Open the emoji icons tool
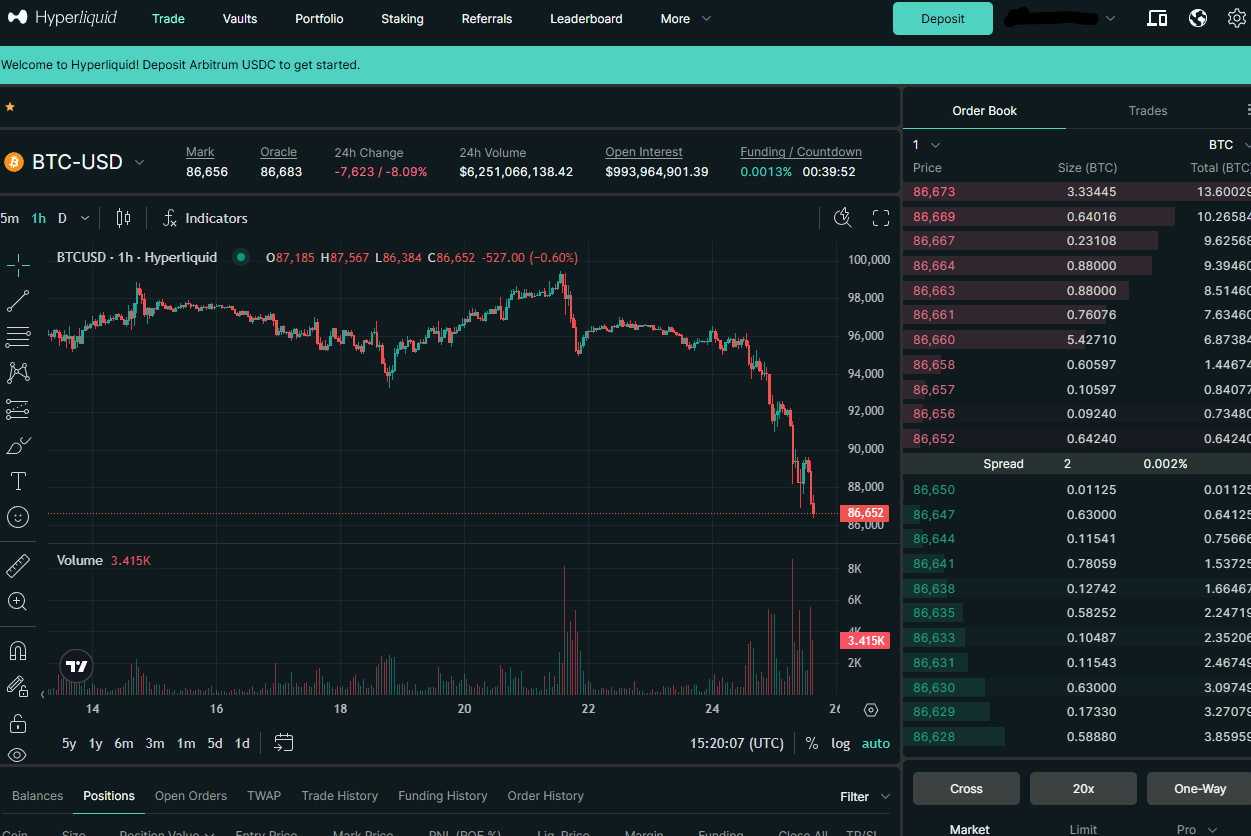 [x=18, y=517]
